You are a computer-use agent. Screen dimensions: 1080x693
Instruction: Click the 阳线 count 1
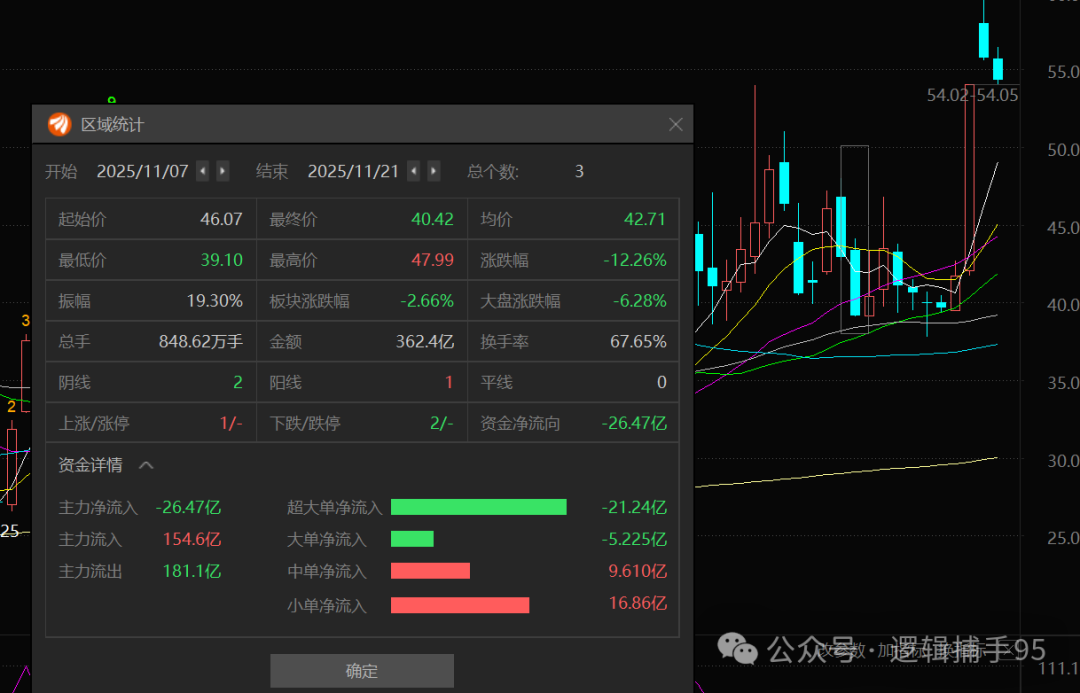[x=449, y=382]
